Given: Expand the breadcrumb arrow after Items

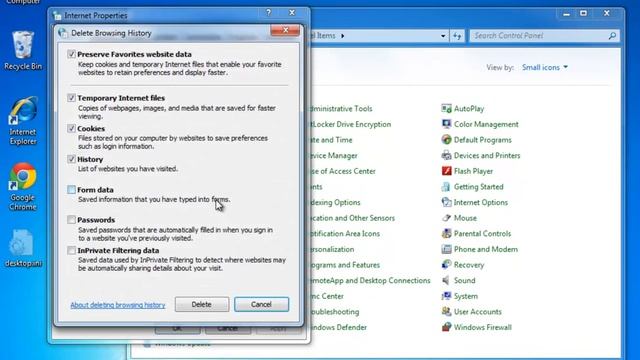Looking at the screenshot, I should pos(342,36).
